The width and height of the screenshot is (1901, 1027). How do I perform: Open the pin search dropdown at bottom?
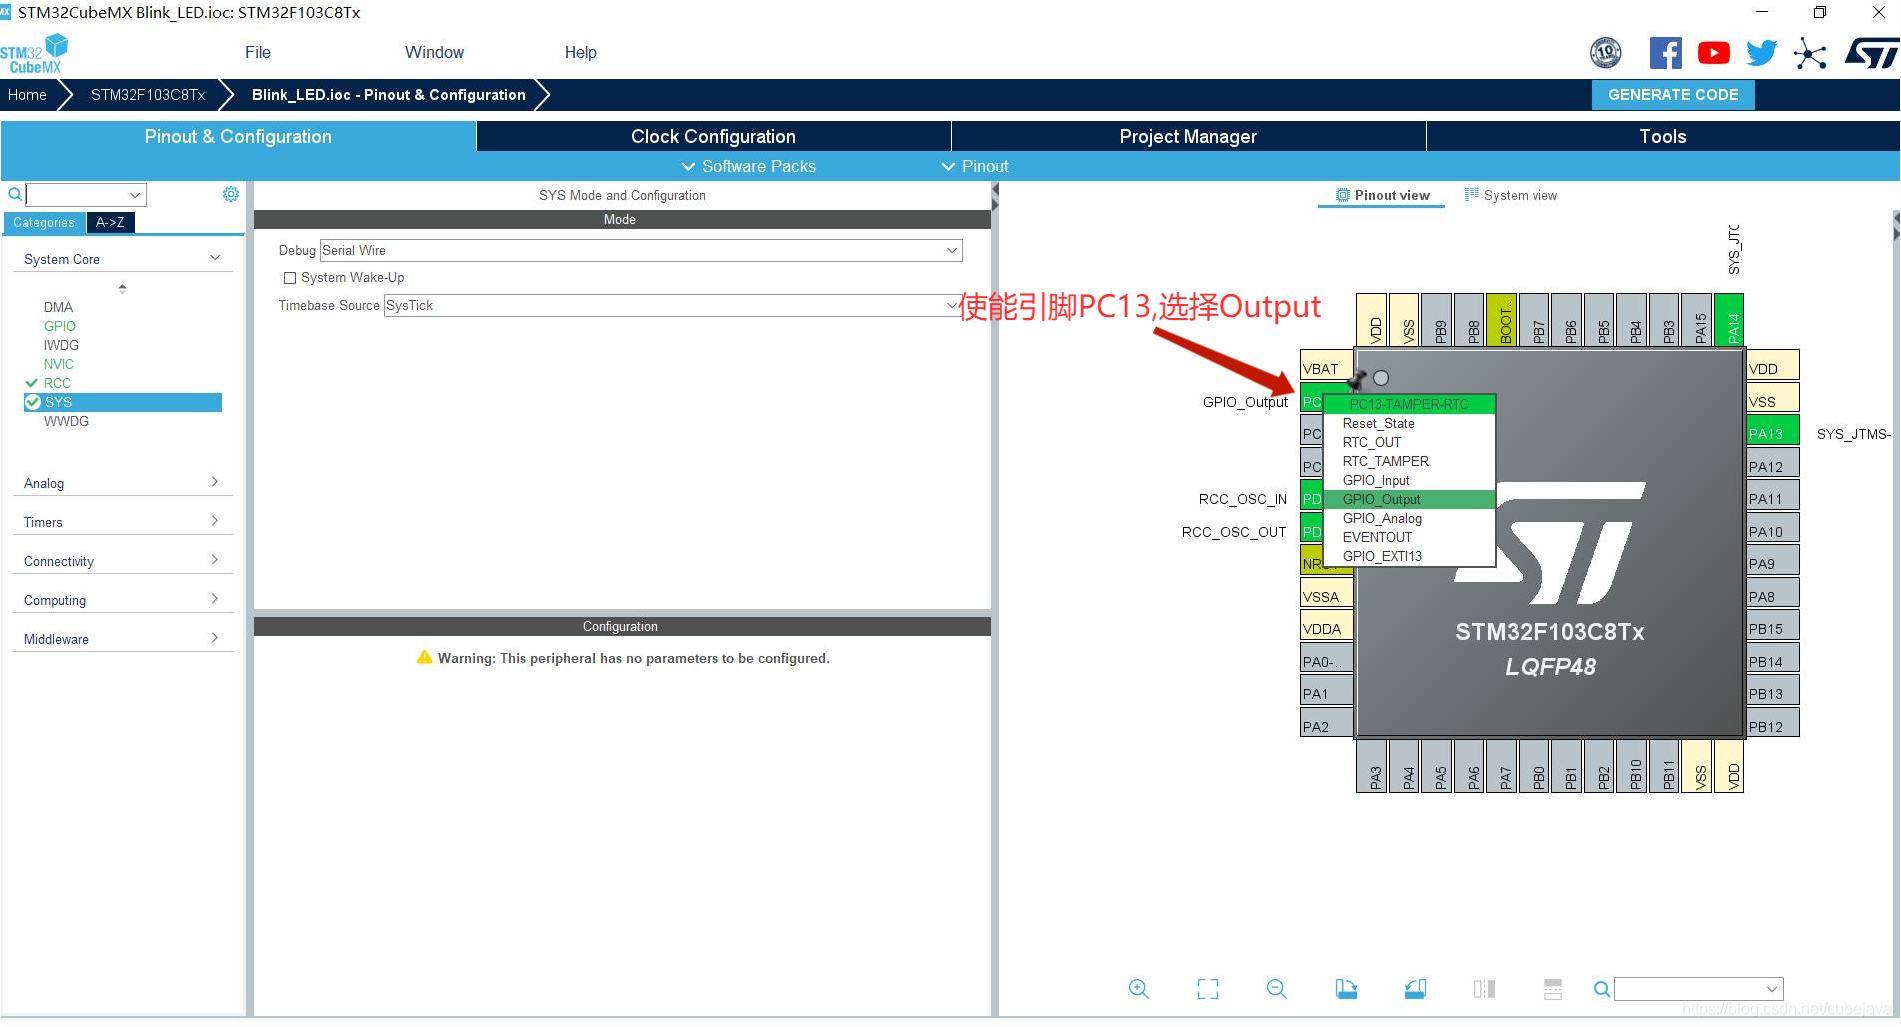1698,989
